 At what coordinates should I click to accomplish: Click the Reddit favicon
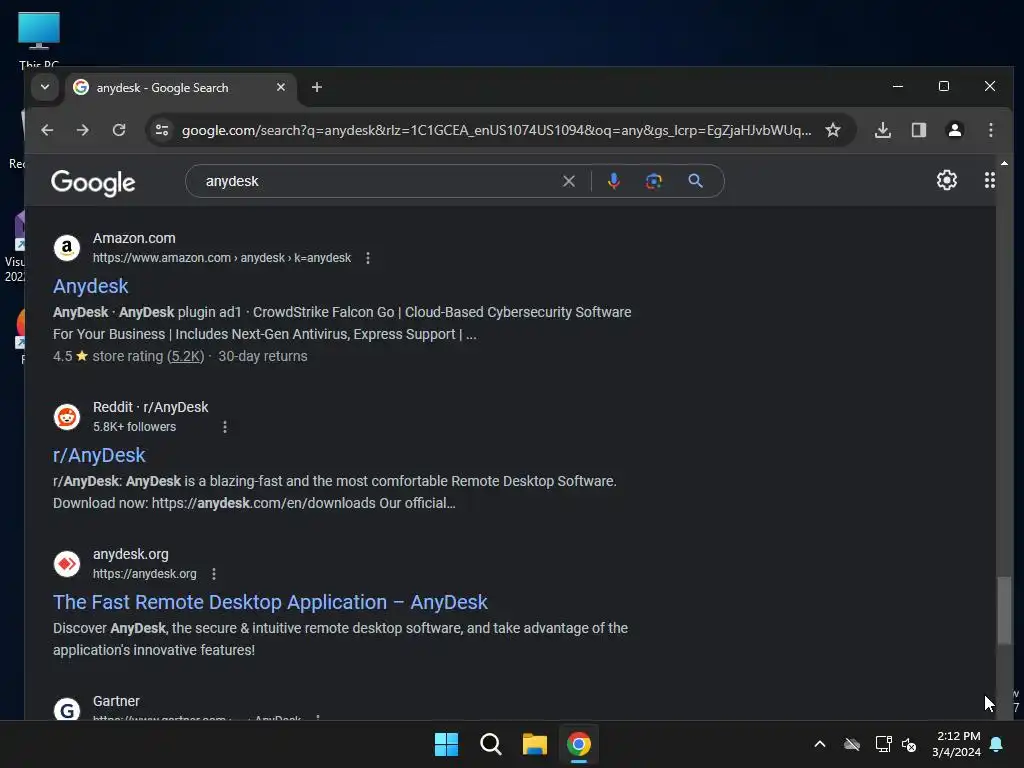point(67,417)
